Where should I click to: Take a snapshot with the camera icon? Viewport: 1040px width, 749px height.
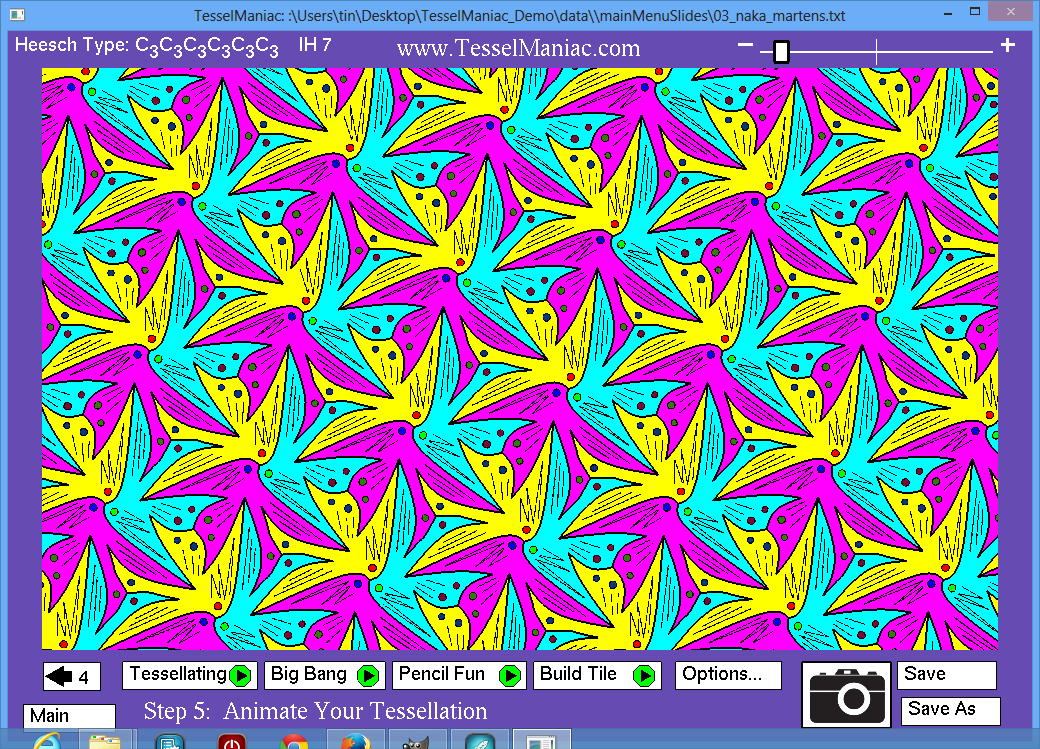pyautogui.click(x=846, y=695)
